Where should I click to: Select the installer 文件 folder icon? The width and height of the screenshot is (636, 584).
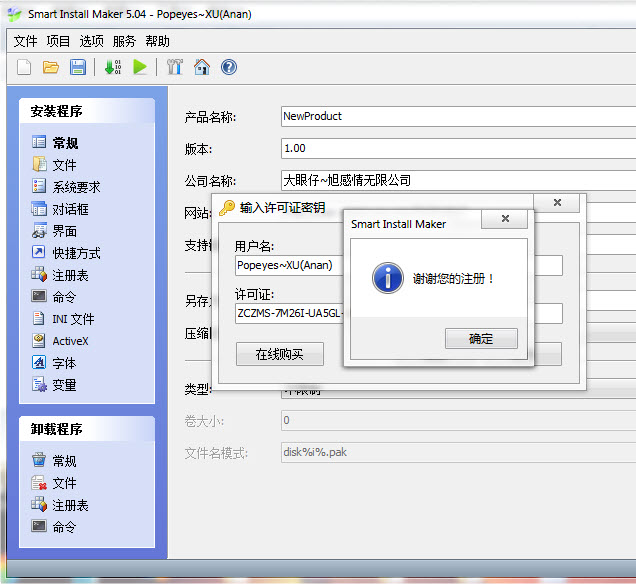[39, 164]
